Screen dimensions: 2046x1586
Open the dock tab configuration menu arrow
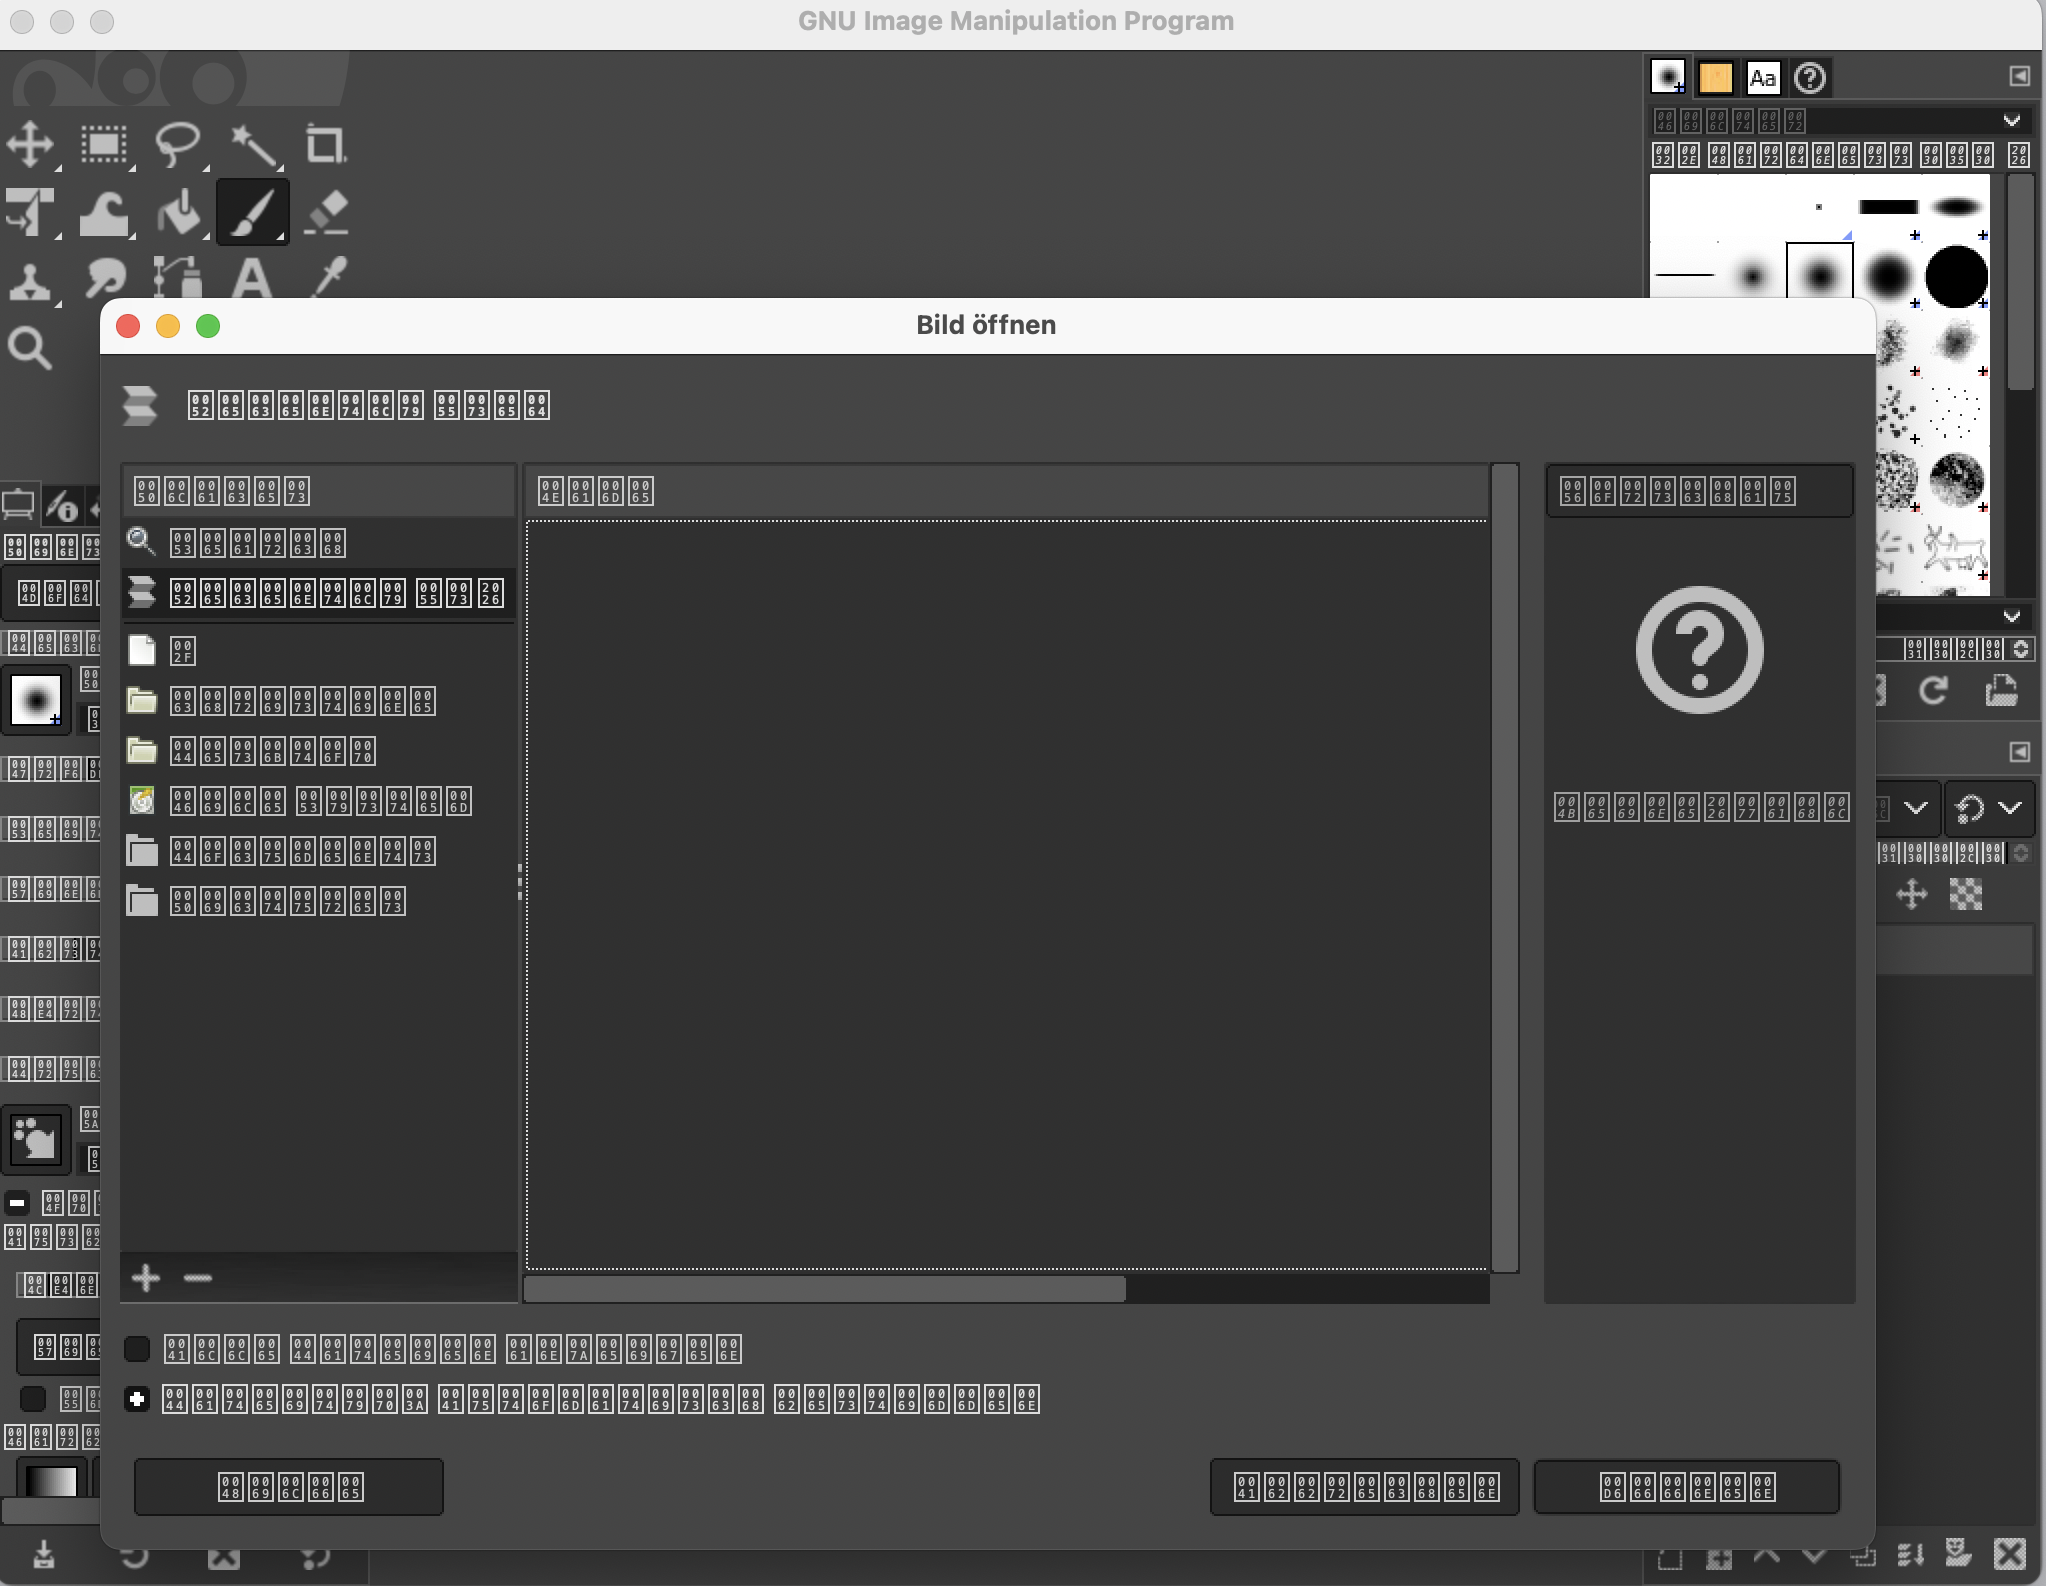[2019, 77]
